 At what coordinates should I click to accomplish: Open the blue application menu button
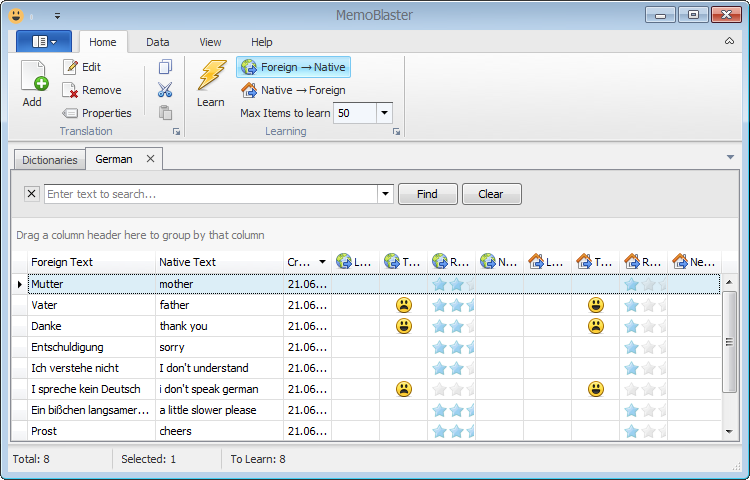[44, 42]
